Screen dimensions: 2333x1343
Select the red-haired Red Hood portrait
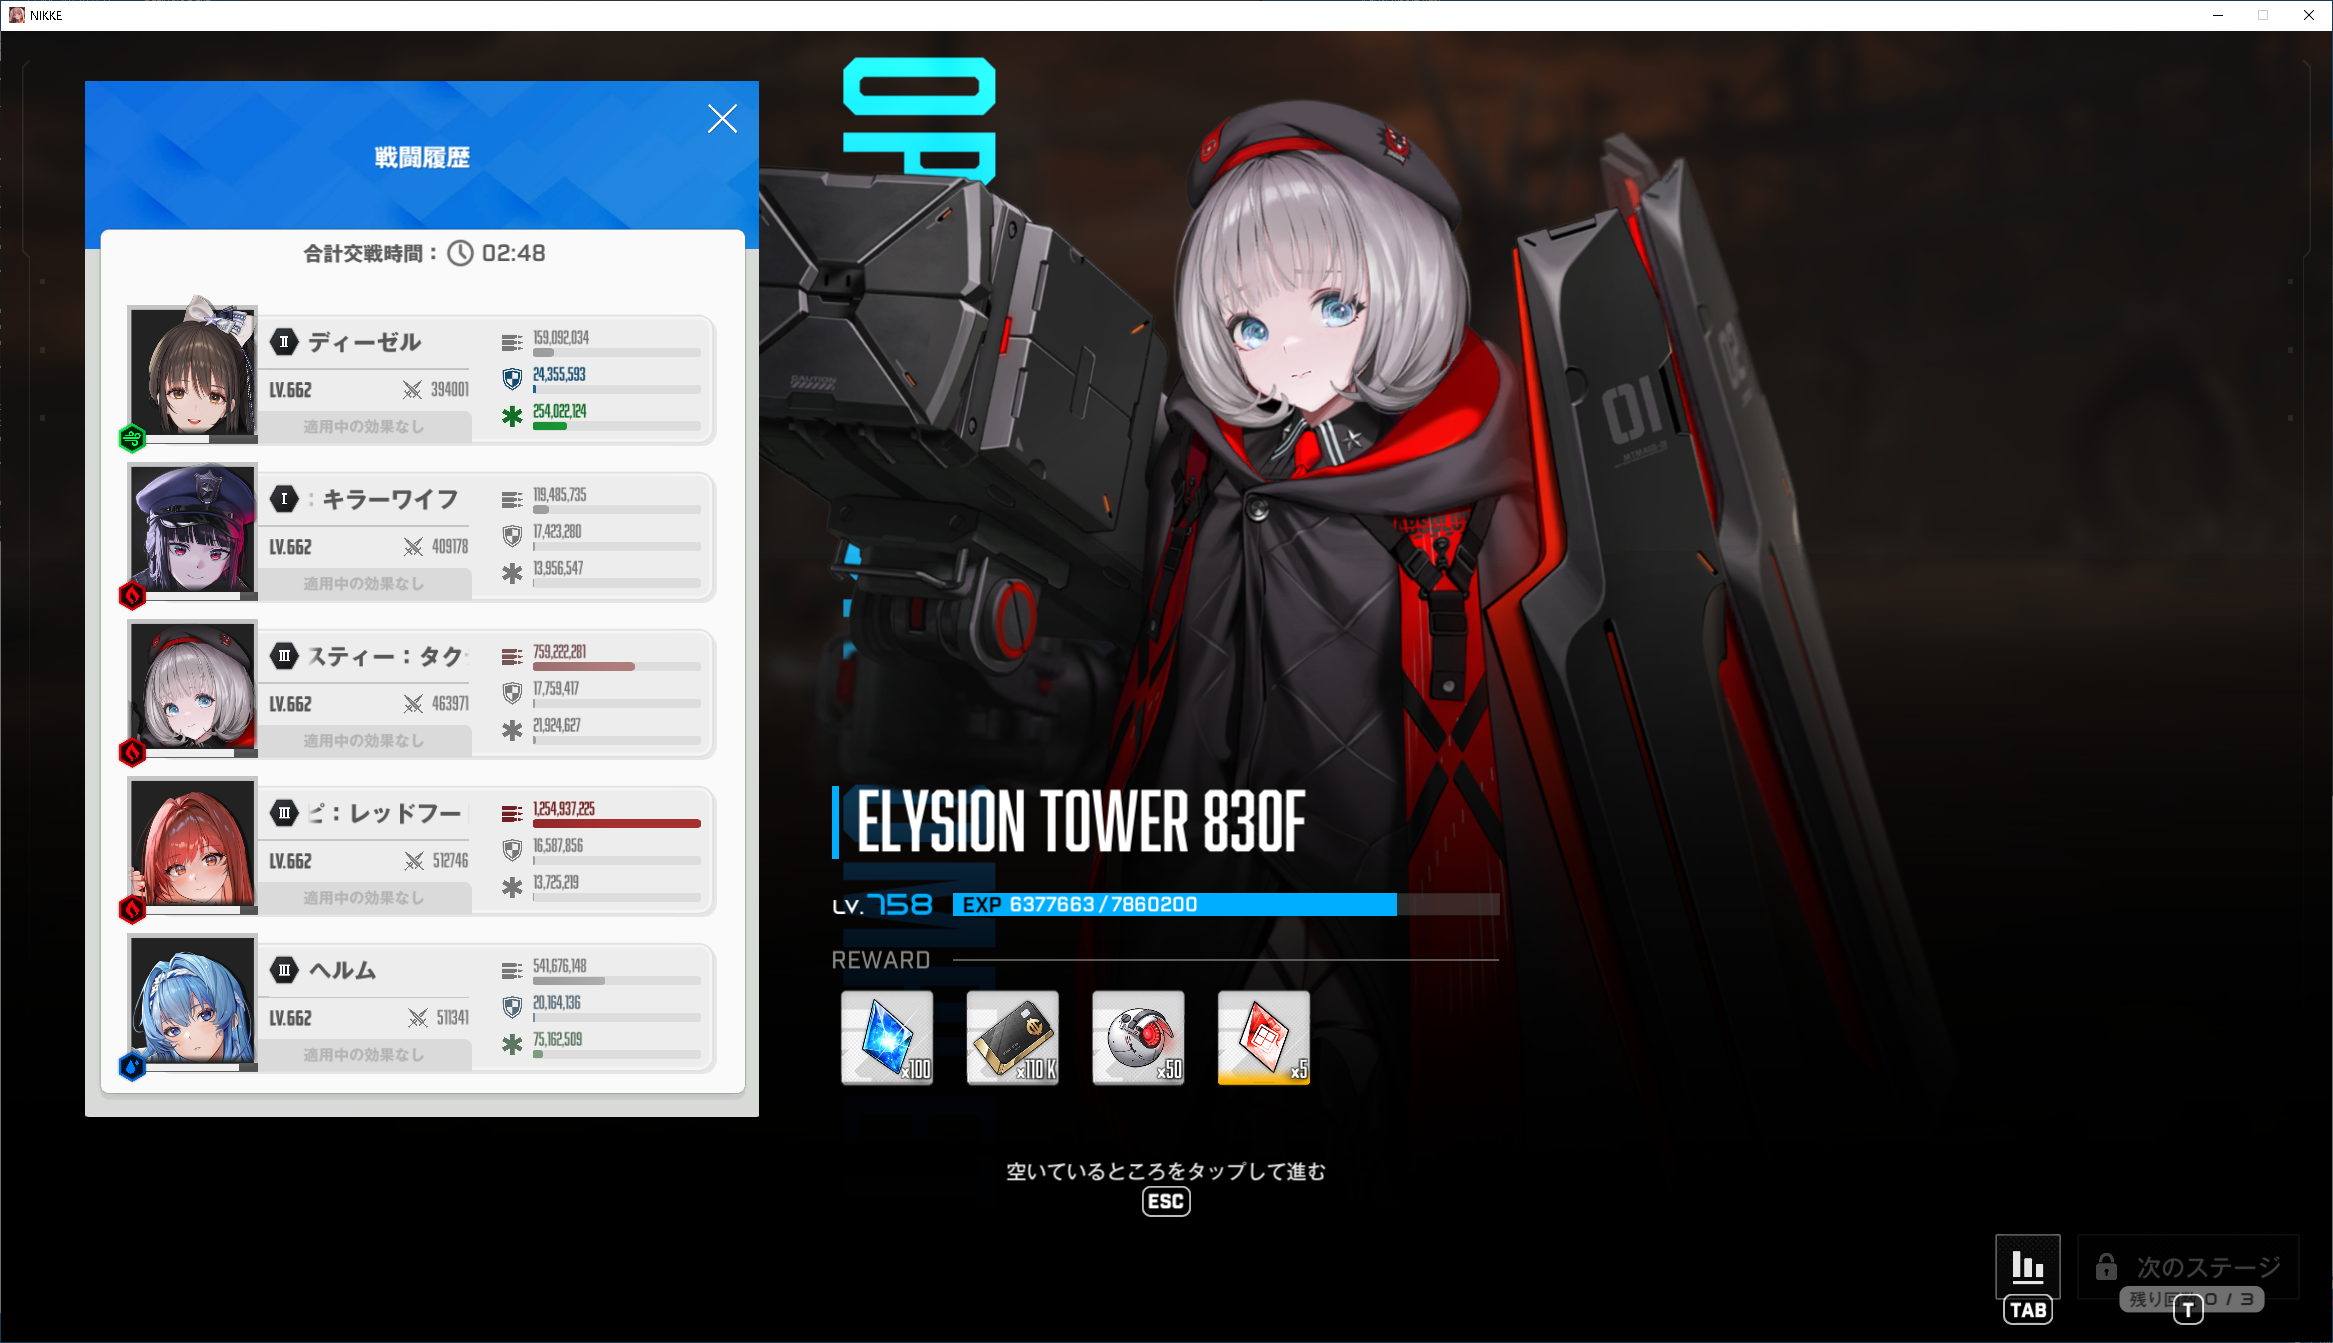(193, 843)
